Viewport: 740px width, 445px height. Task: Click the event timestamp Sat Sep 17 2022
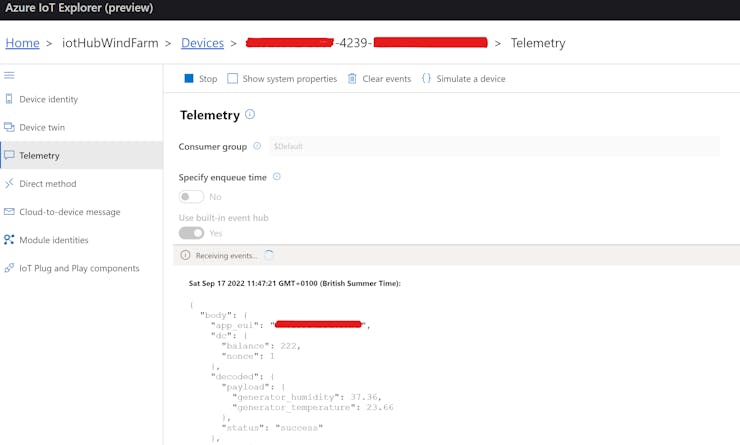294,283
